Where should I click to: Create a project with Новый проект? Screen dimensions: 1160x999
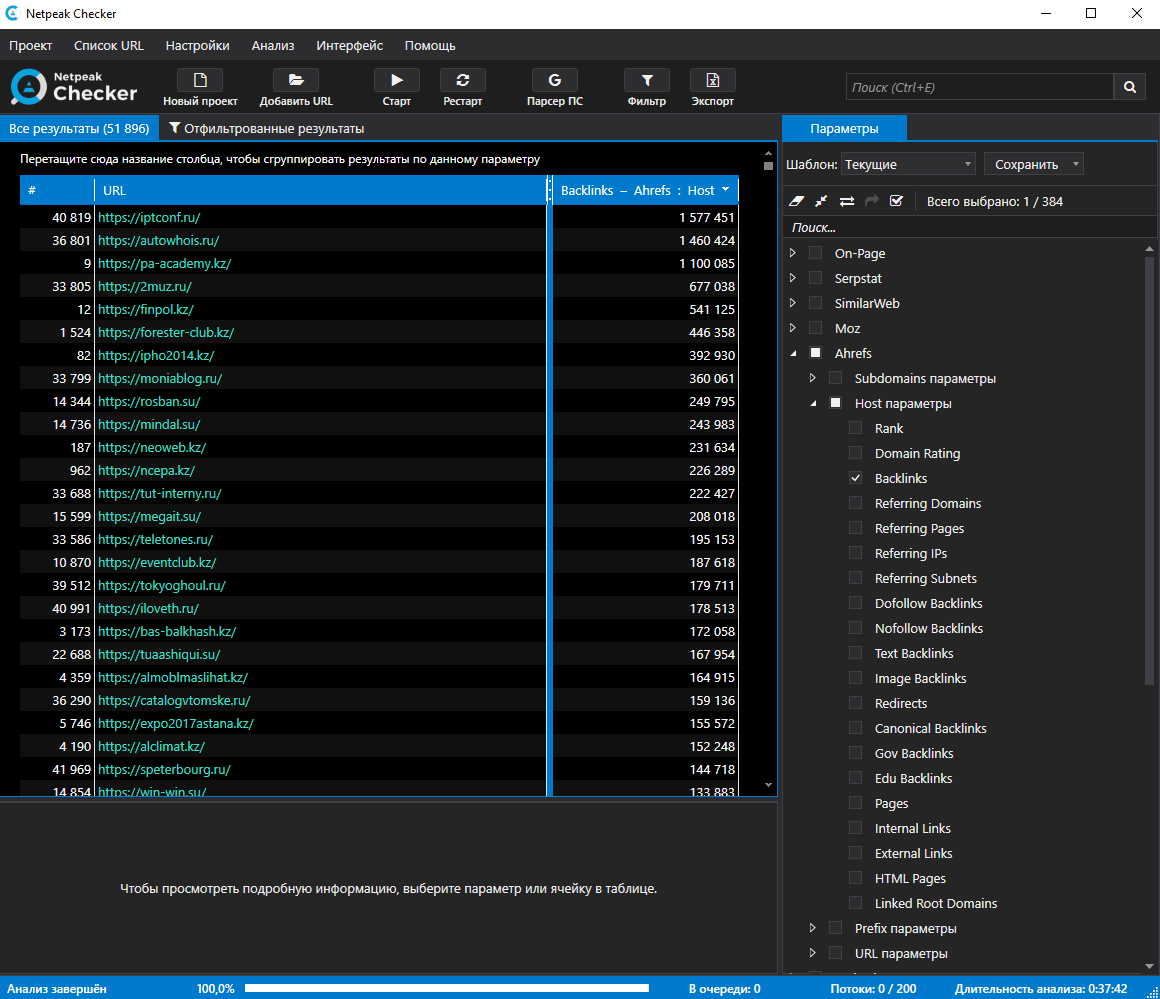[x=200, y=87]
